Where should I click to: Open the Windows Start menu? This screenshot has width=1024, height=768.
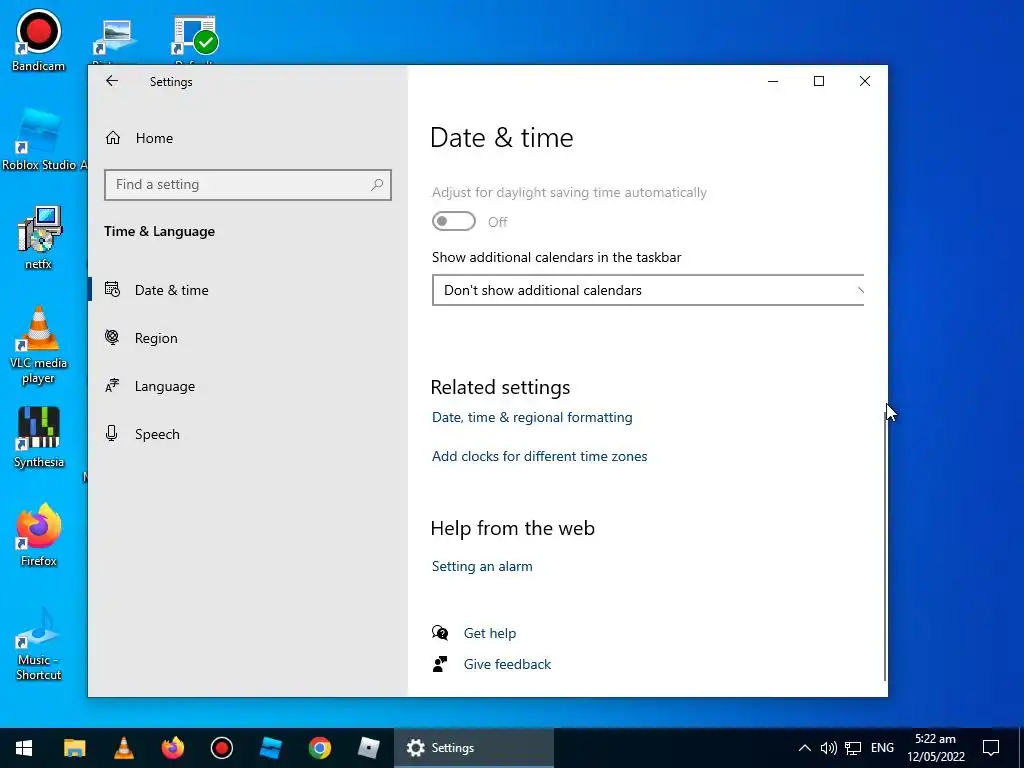click(x=24, y=748)
